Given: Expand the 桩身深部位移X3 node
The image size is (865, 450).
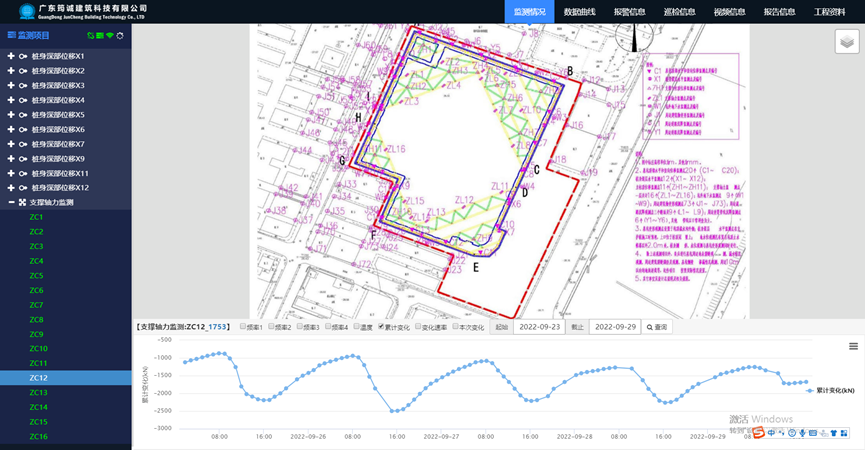Looking at the screenshot, I should click(10, 85).
